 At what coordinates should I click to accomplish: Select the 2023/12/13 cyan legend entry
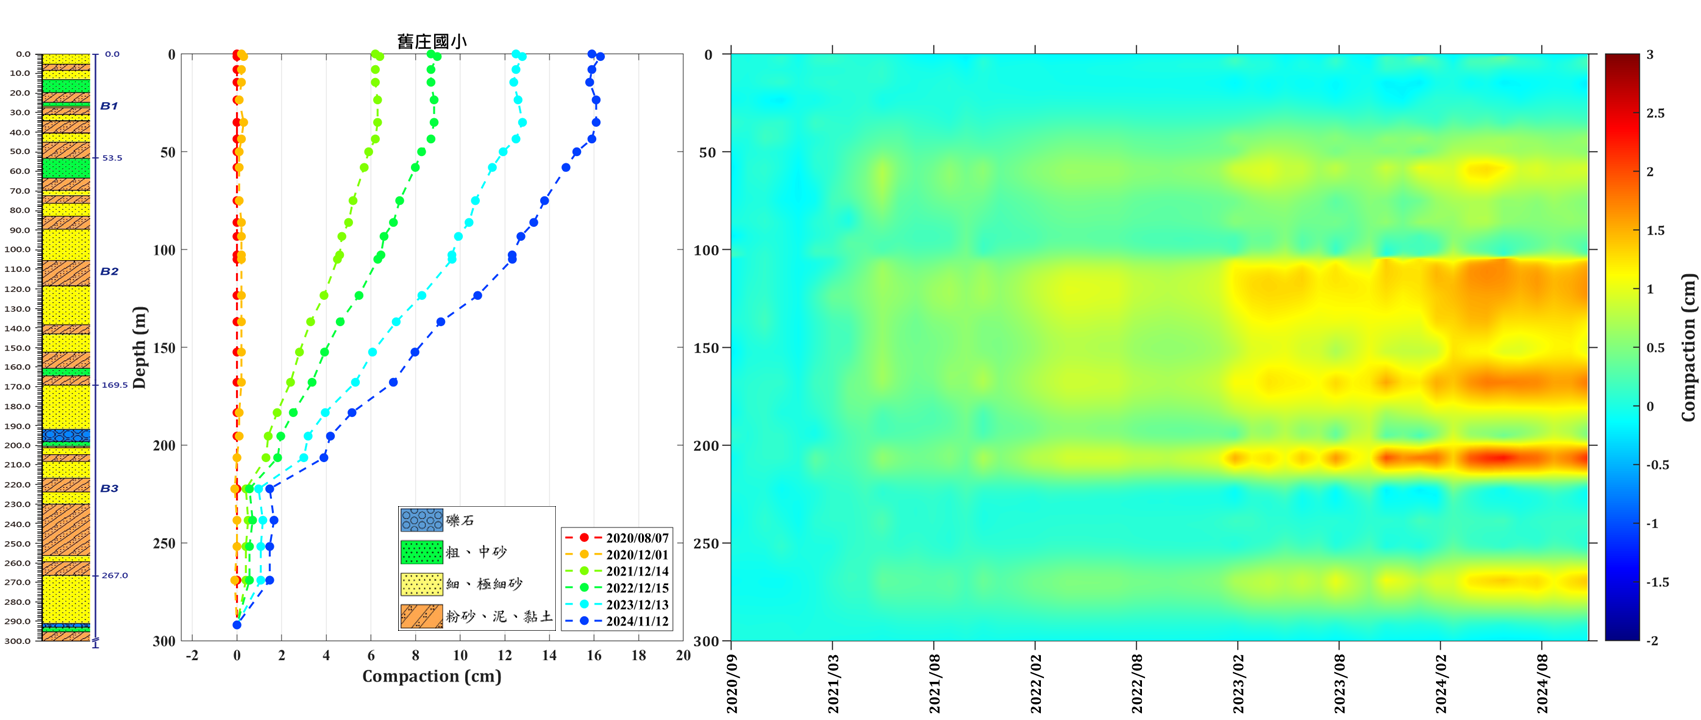pos(617,604)
